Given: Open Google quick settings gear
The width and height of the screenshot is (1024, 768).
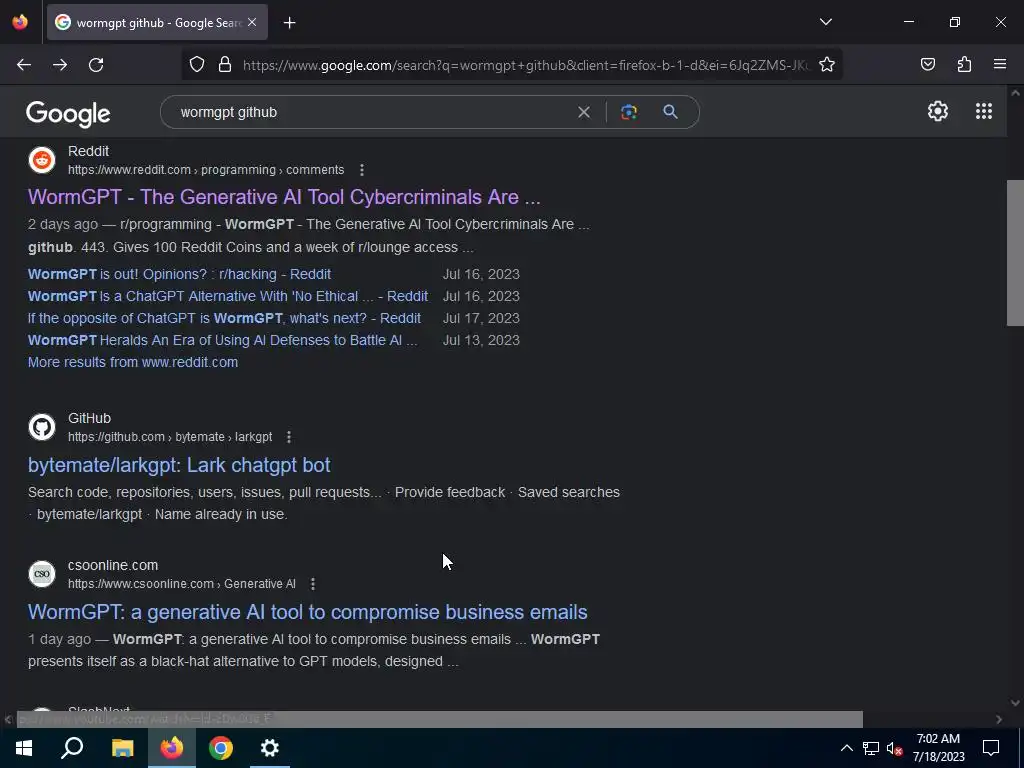Looking at the screenshot, I should pos(938,111).
